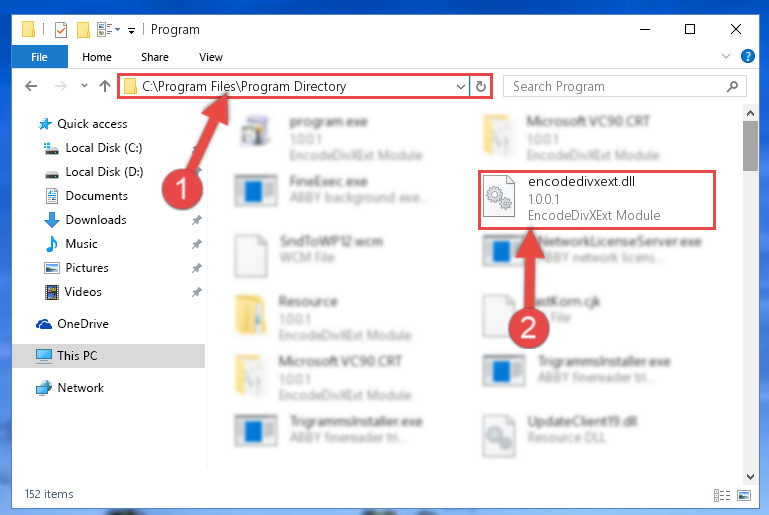
Task: Select the Resource folder
Action: [x=324, y=317]
